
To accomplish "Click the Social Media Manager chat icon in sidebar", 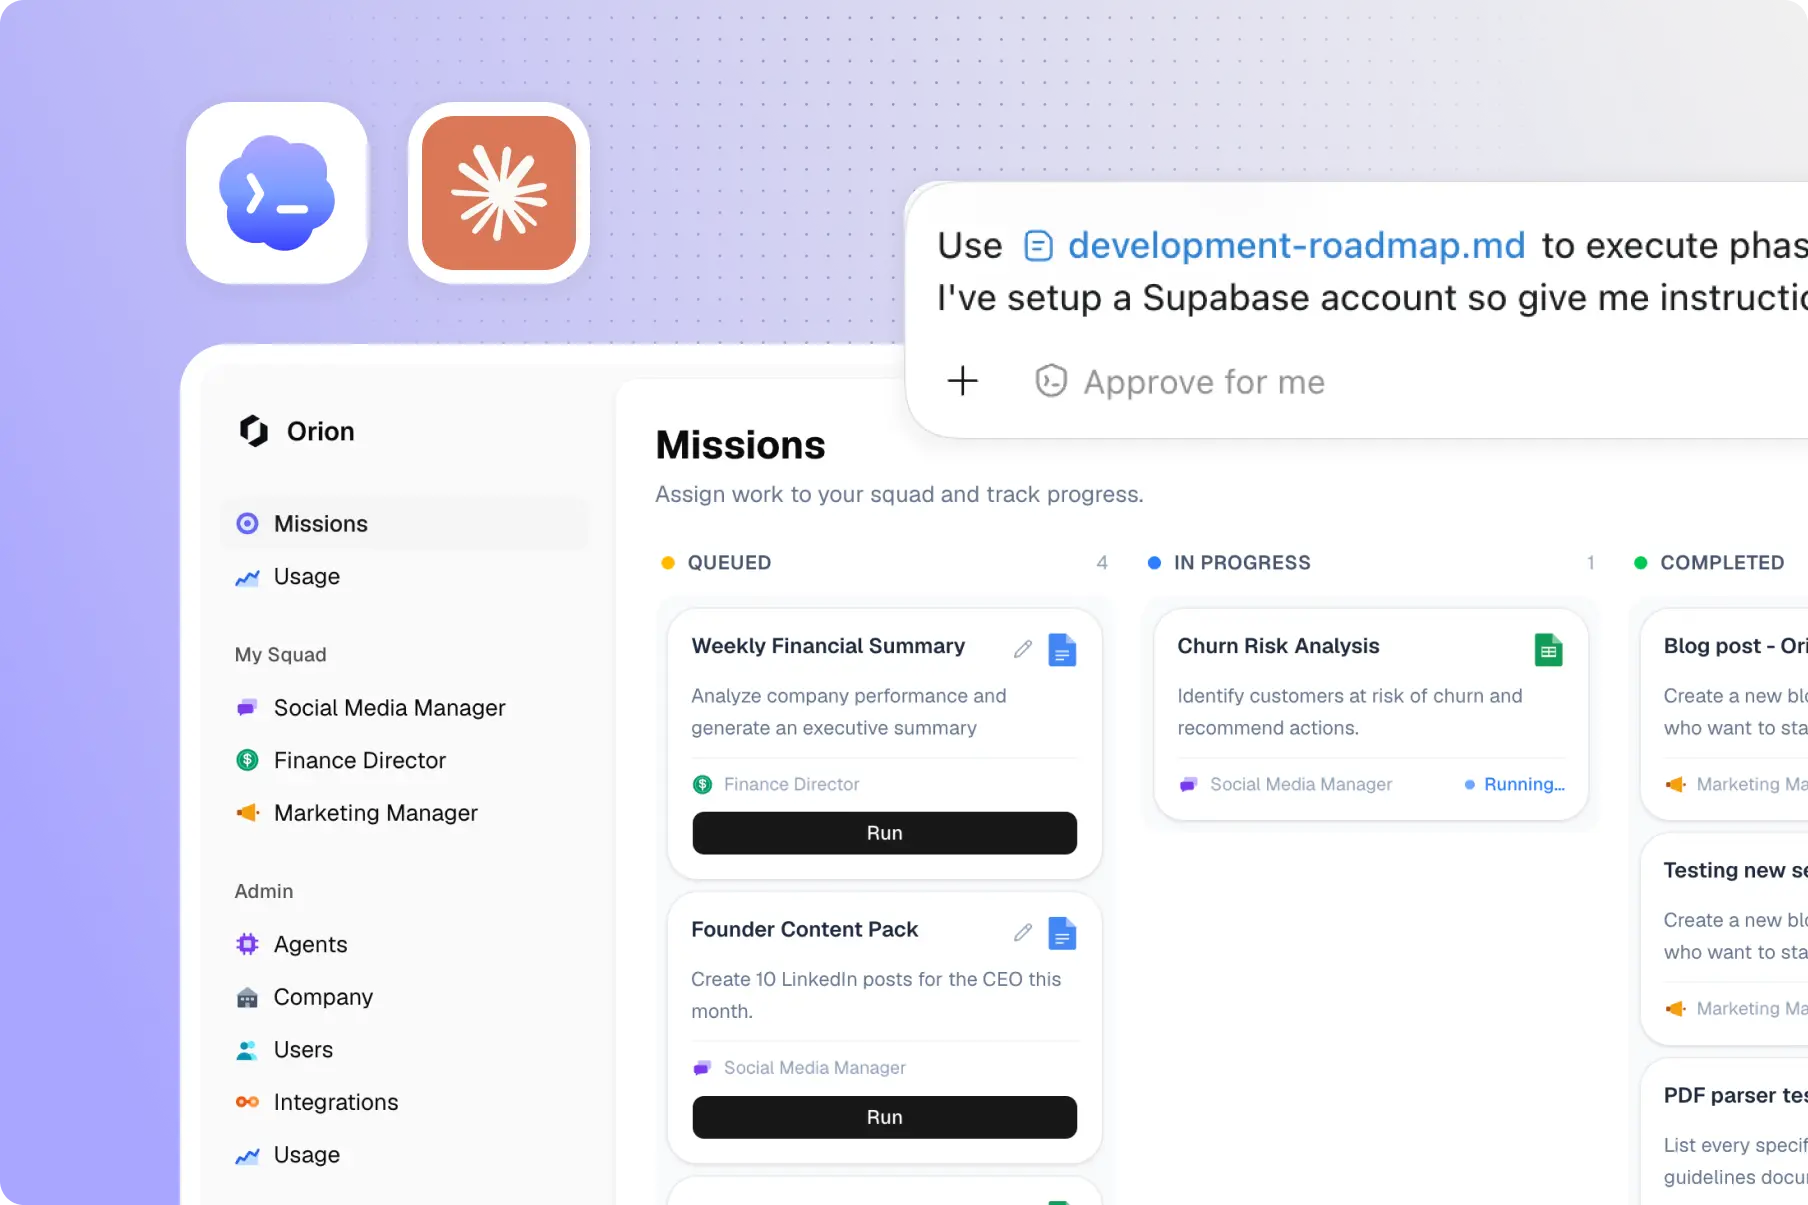I will point(247,708).
